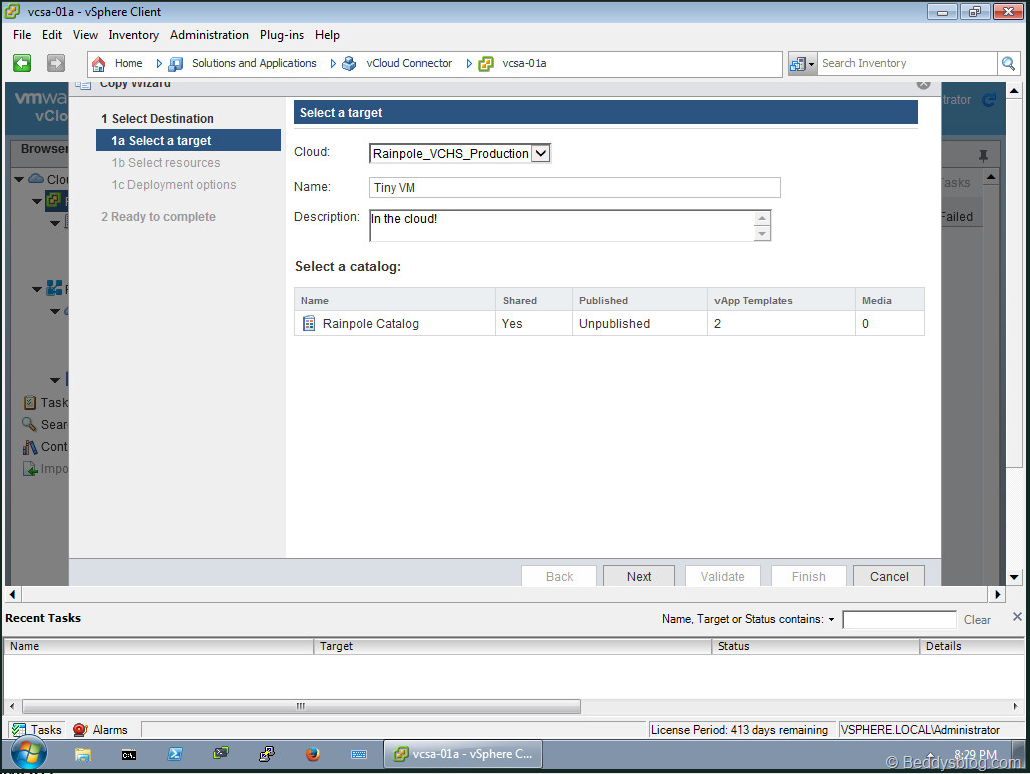Open on-screen keyboard taskbar icon
This screenshot has height=774, width=1030.
coord(359,754)
